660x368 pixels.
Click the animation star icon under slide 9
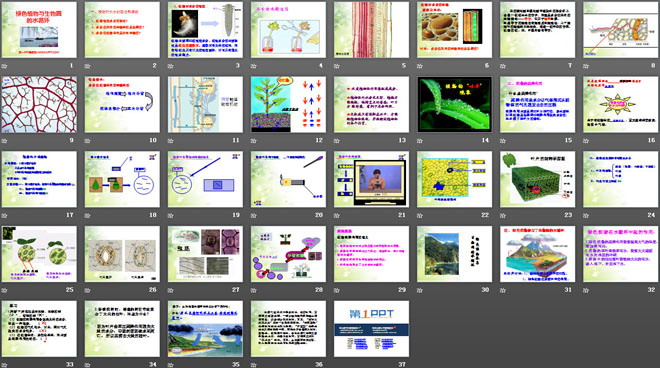[5, 141]
